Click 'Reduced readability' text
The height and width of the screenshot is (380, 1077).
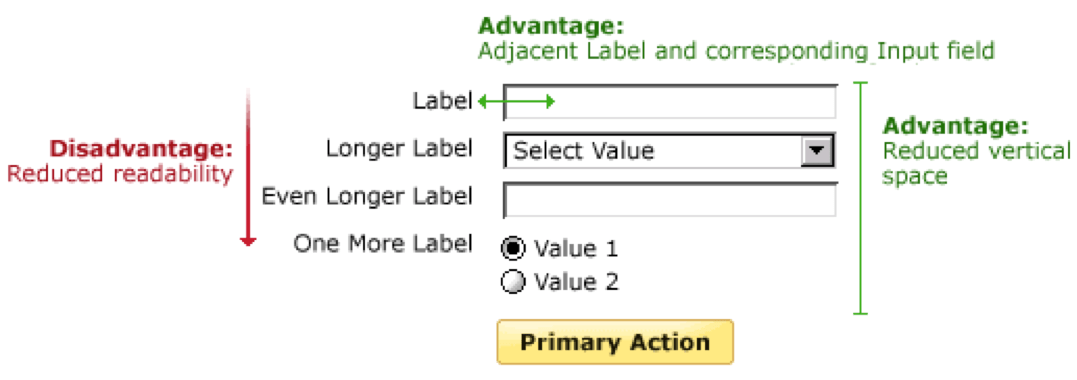tap(120, 175)
